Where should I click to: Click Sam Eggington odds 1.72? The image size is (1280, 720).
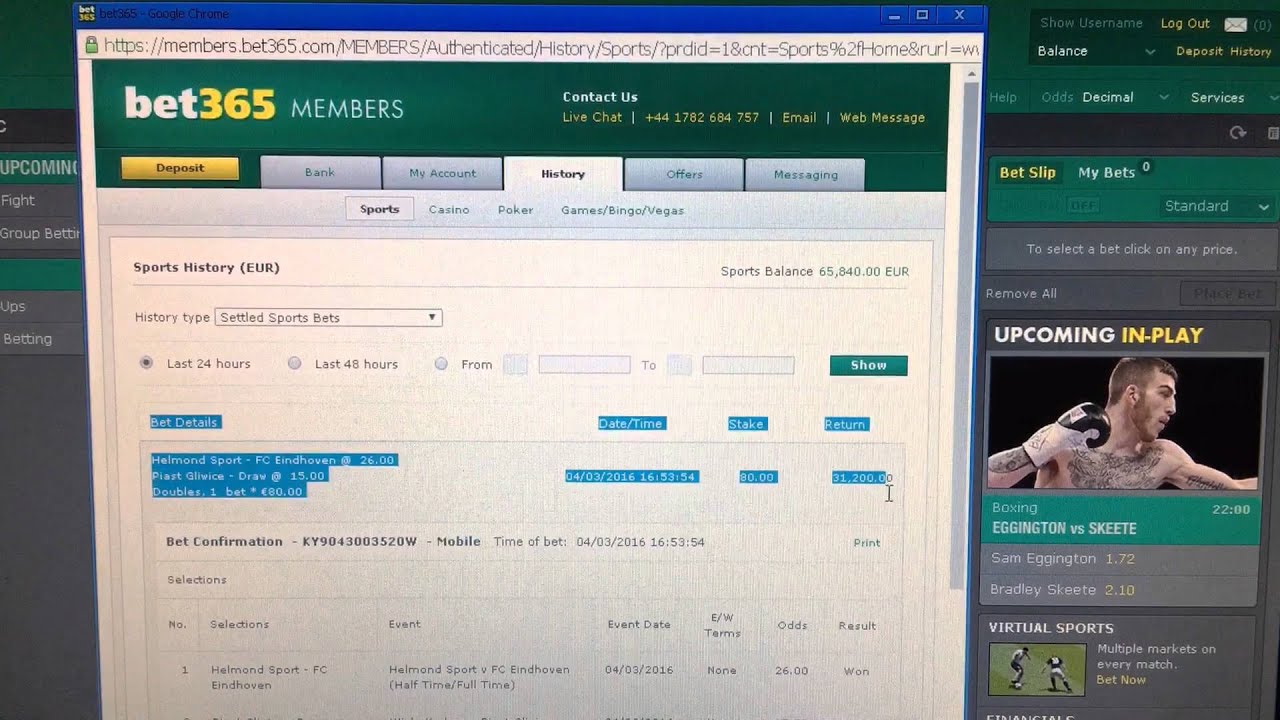point(1120,558)
